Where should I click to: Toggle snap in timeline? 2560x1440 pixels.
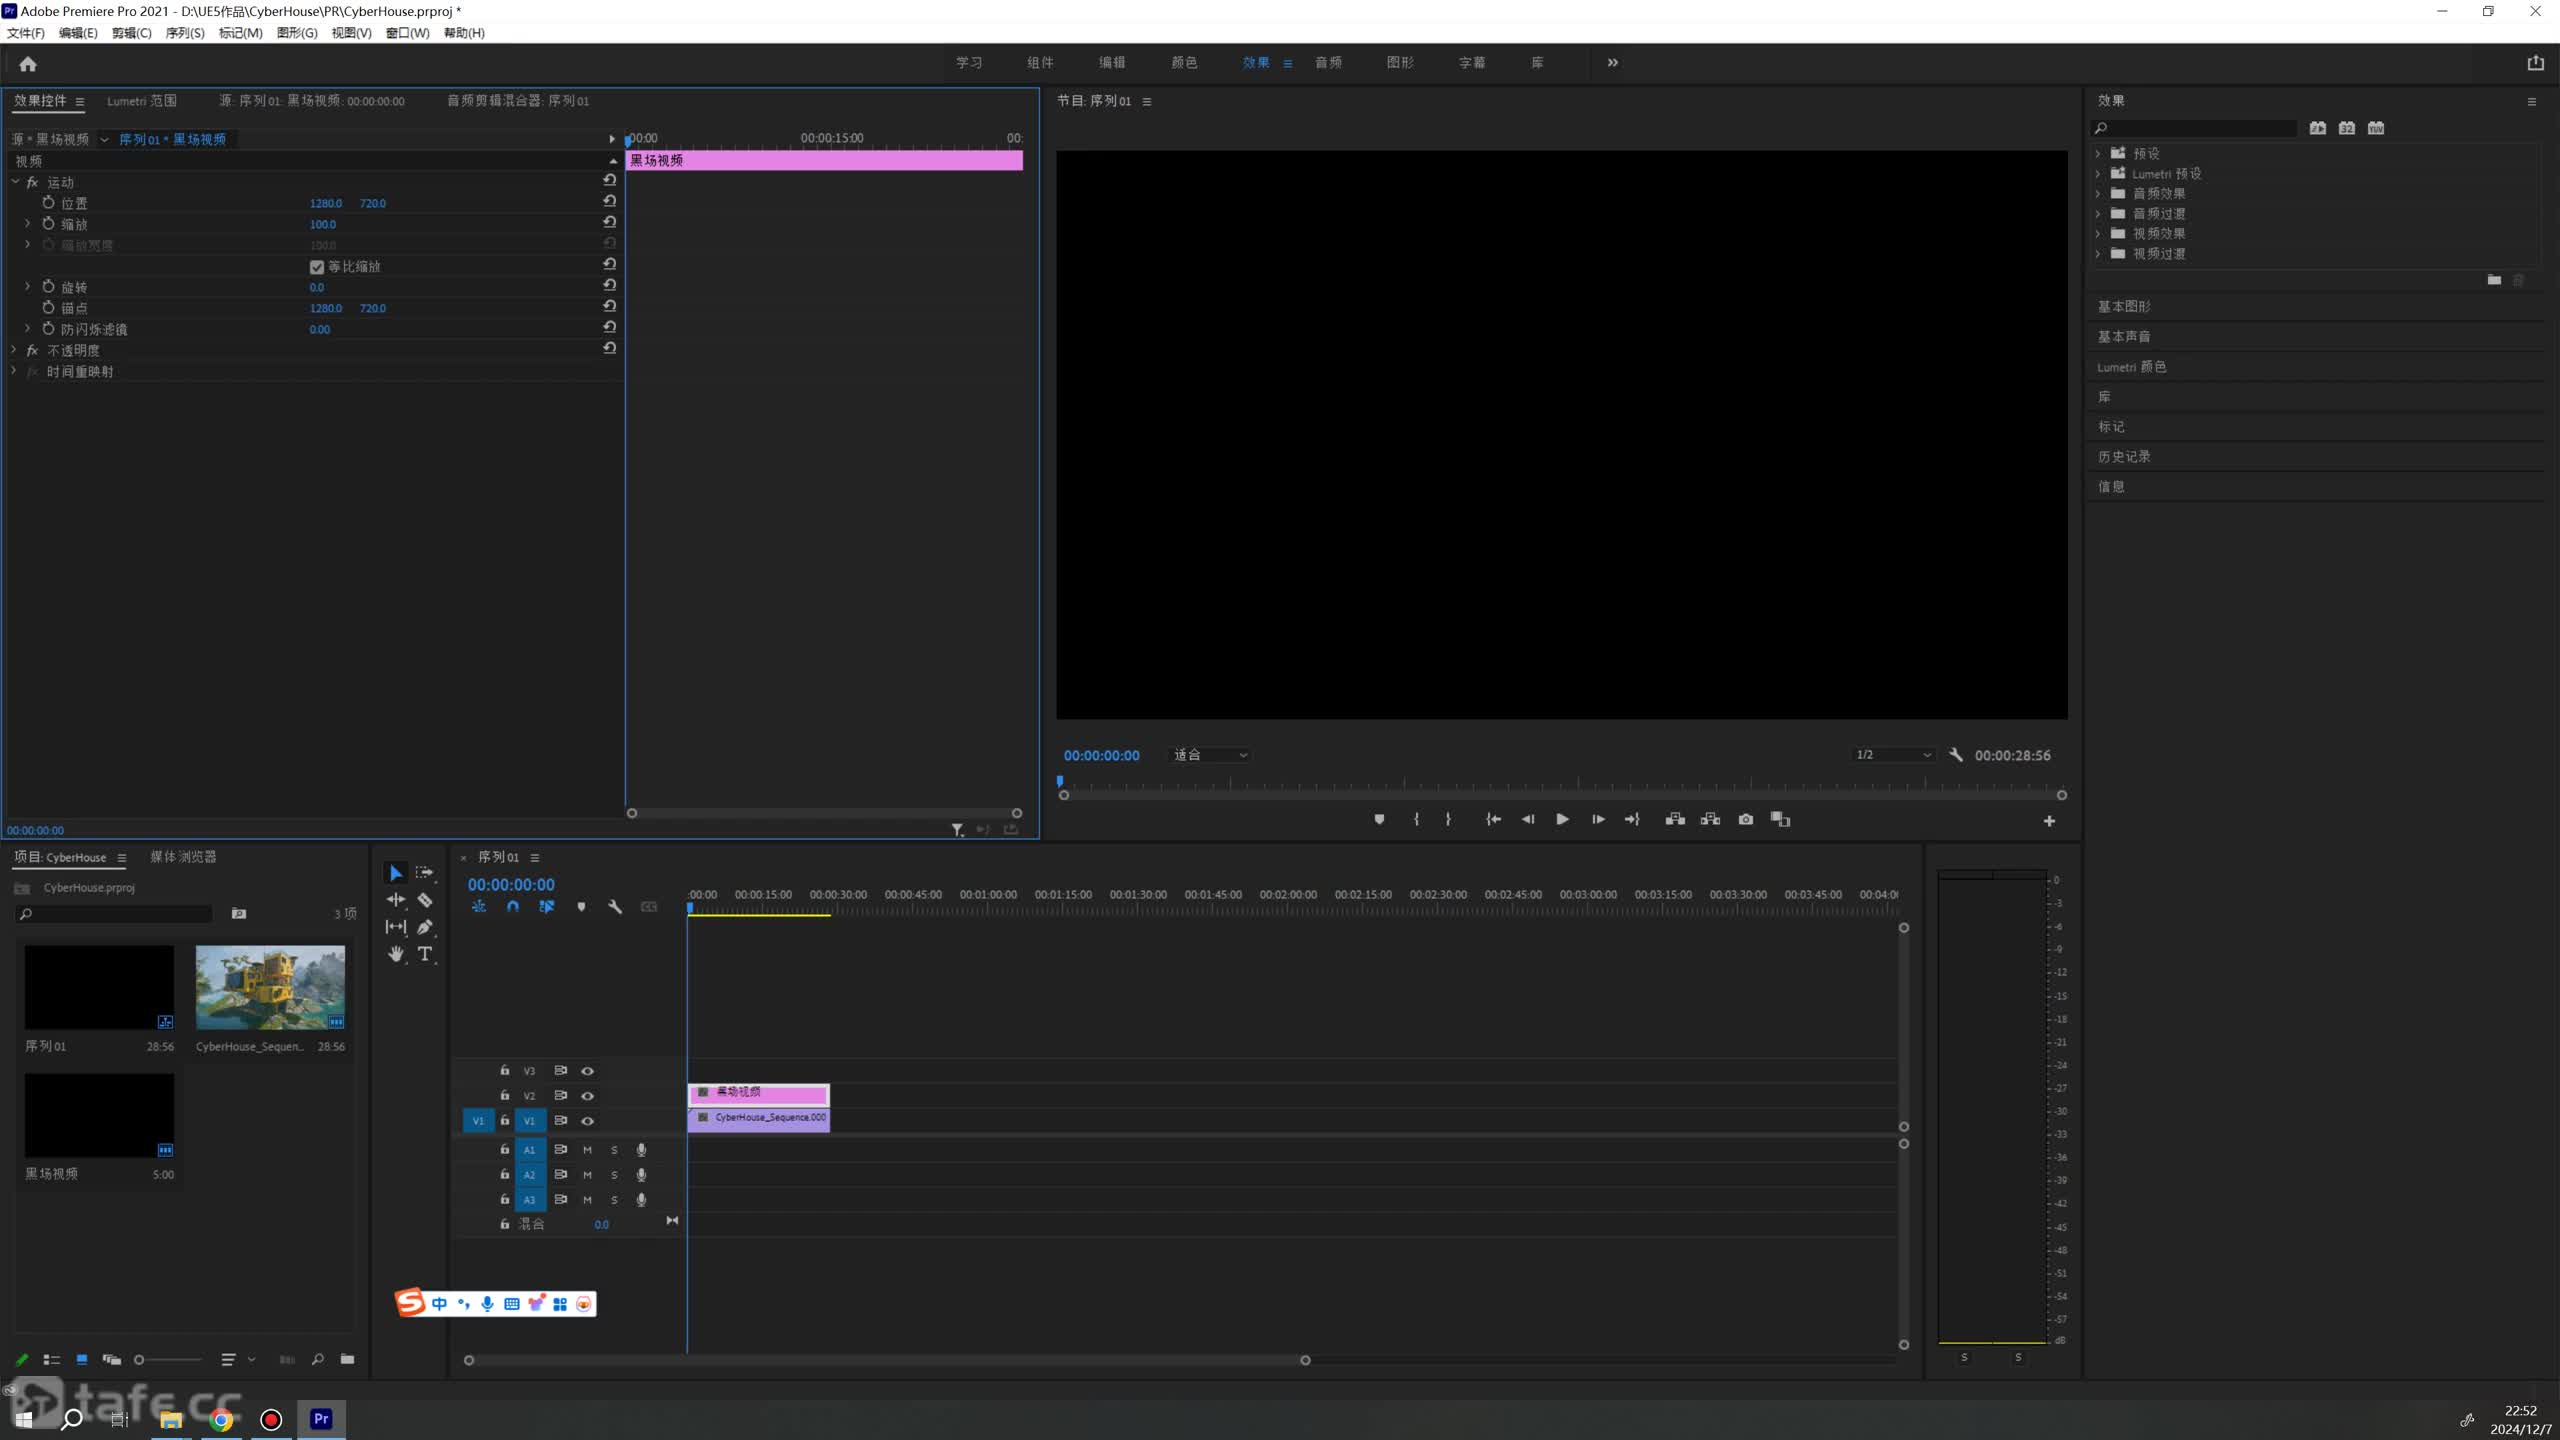[512, 907]
